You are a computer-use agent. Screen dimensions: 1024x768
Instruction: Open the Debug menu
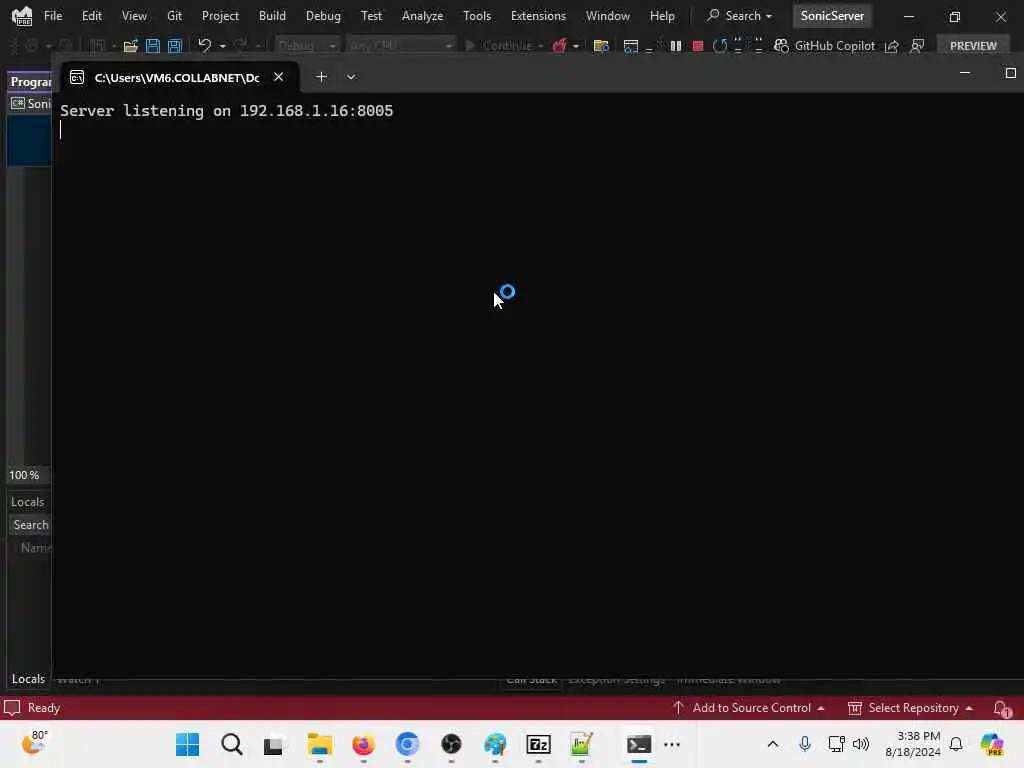[323, 16]
